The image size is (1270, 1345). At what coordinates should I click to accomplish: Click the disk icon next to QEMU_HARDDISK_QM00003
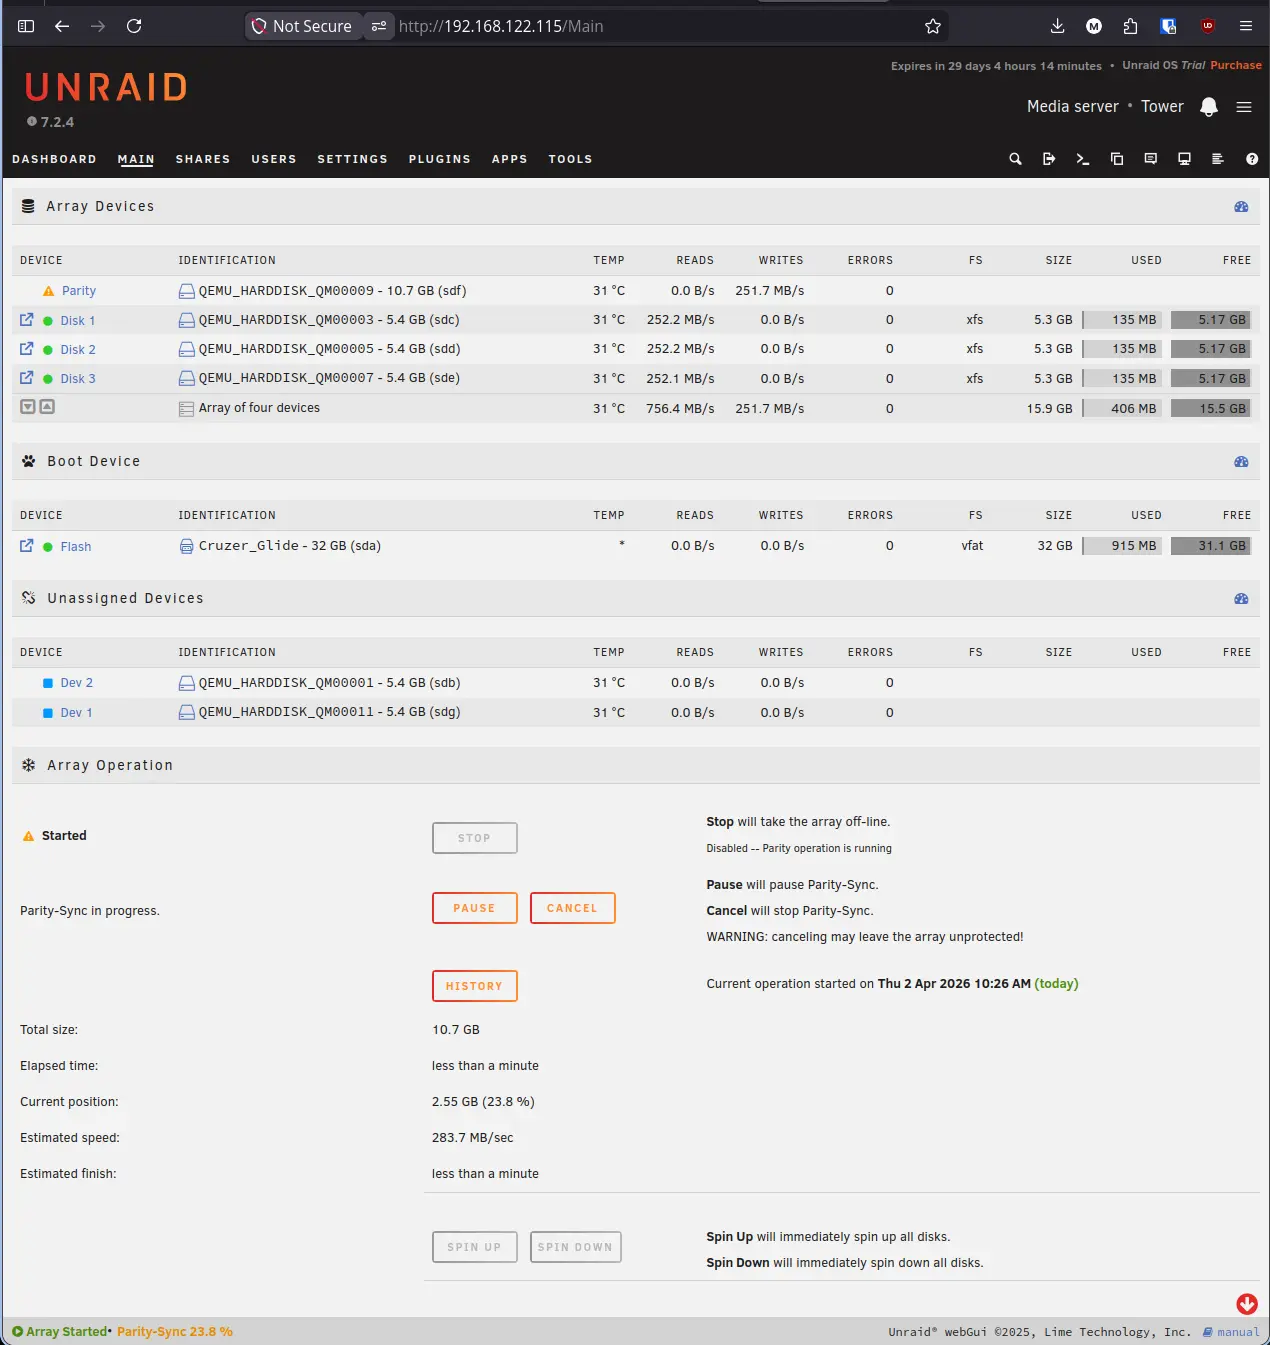pyautogui.click(x=186, y=320)
